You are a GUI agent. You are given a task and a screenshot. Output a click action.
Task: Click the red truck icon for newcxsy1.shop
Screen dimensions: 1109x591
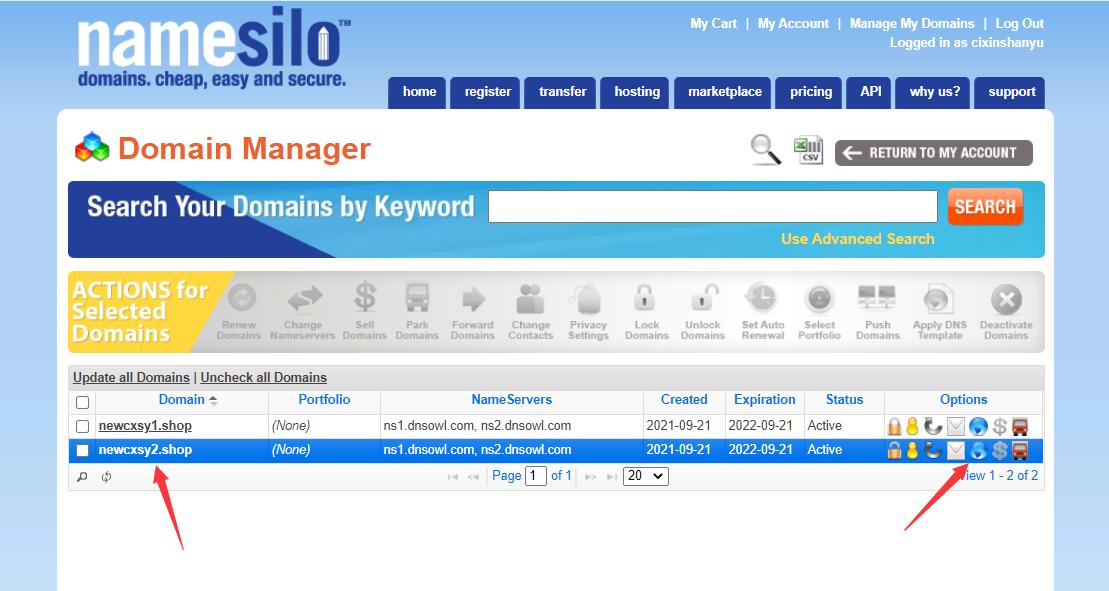click(1020, 426)
